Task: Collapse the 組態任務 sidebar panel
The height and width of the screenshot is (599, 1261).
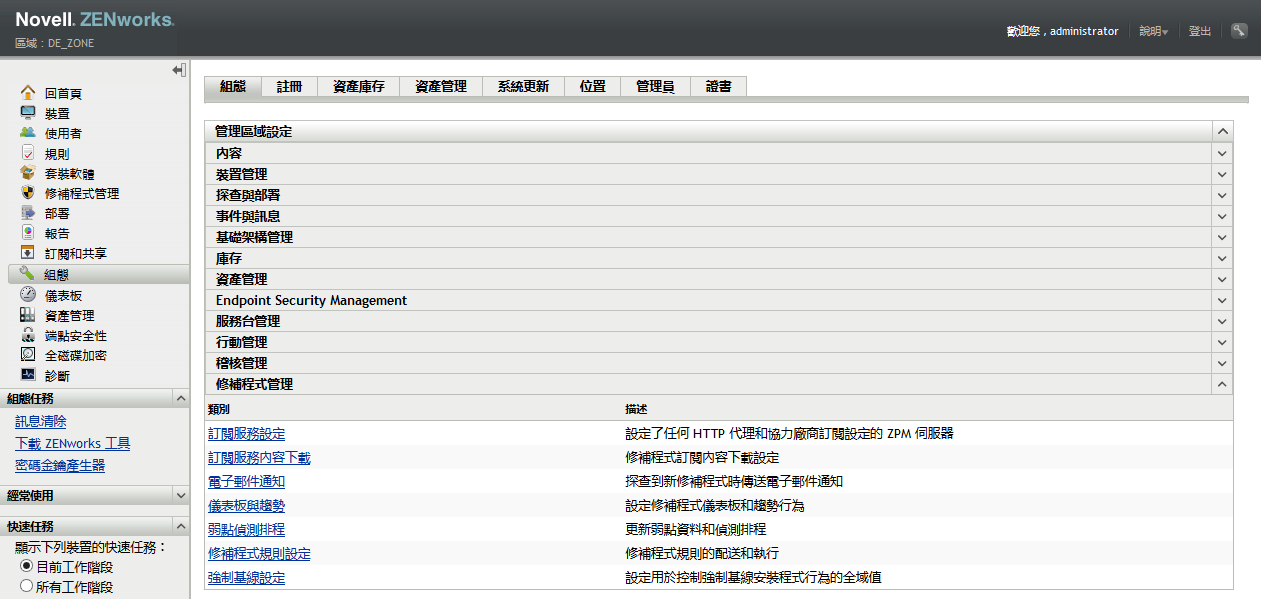Action: (x=180, y=398)
